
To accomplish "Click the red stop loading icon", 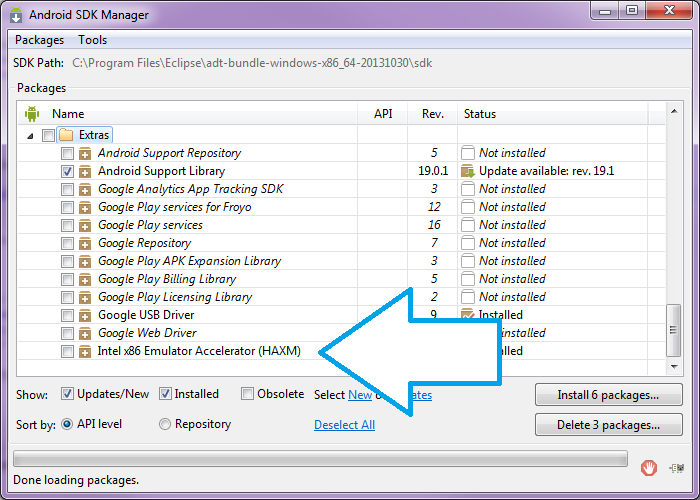I will (649, 464).
